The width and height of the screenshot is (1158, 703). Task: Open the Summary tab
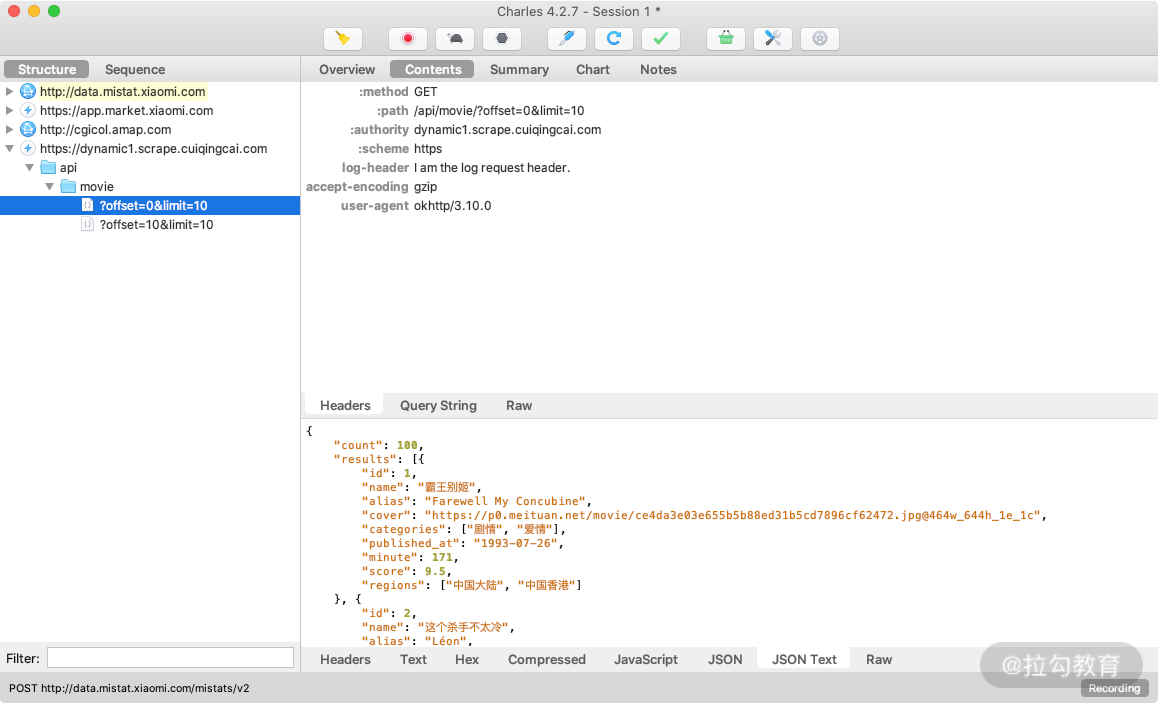(519, 69)
